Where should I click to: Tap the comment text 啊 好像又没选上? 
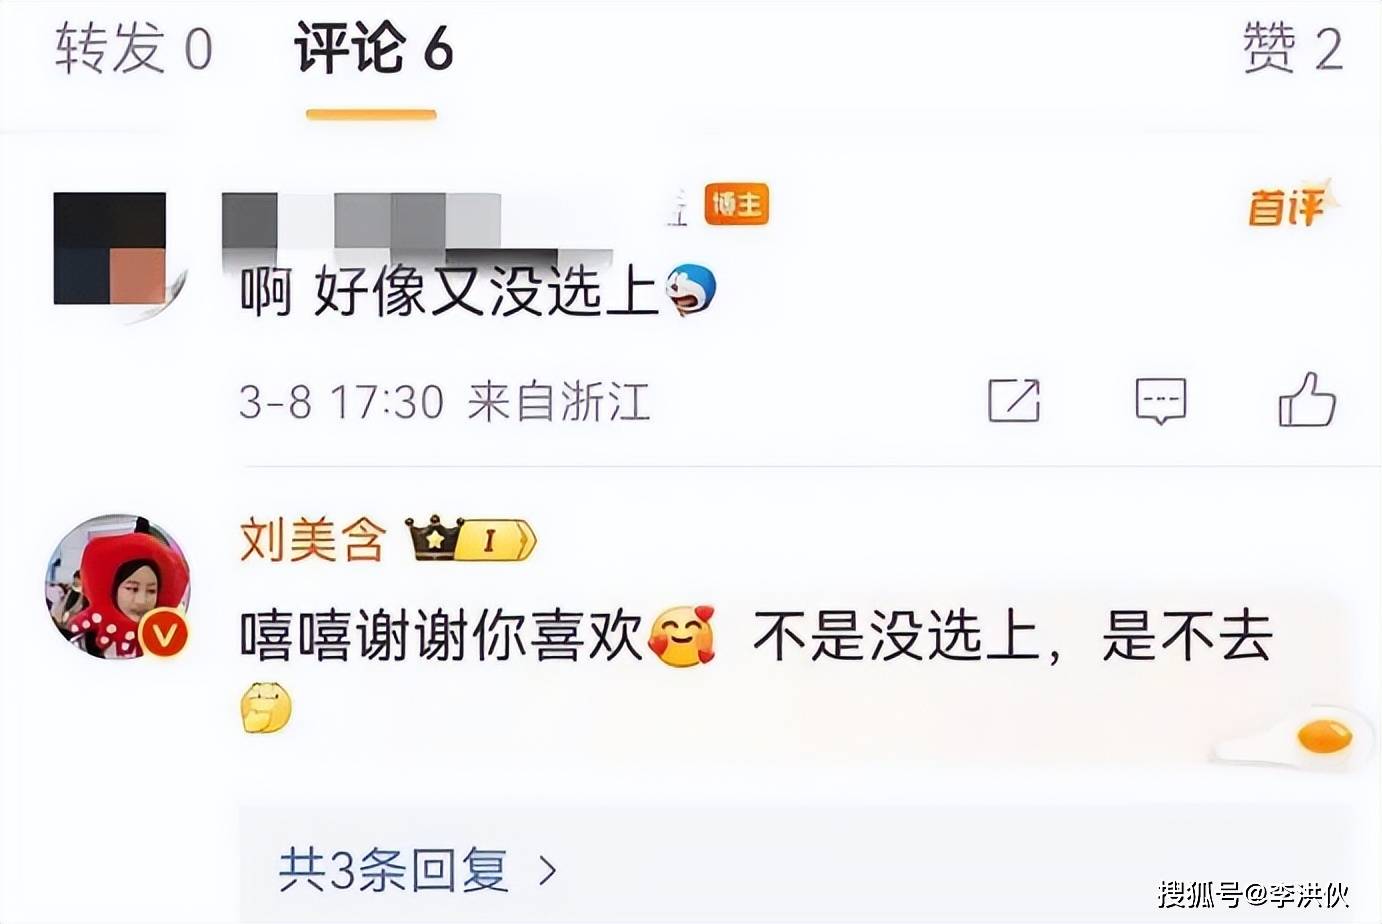[x=448, y=292]
